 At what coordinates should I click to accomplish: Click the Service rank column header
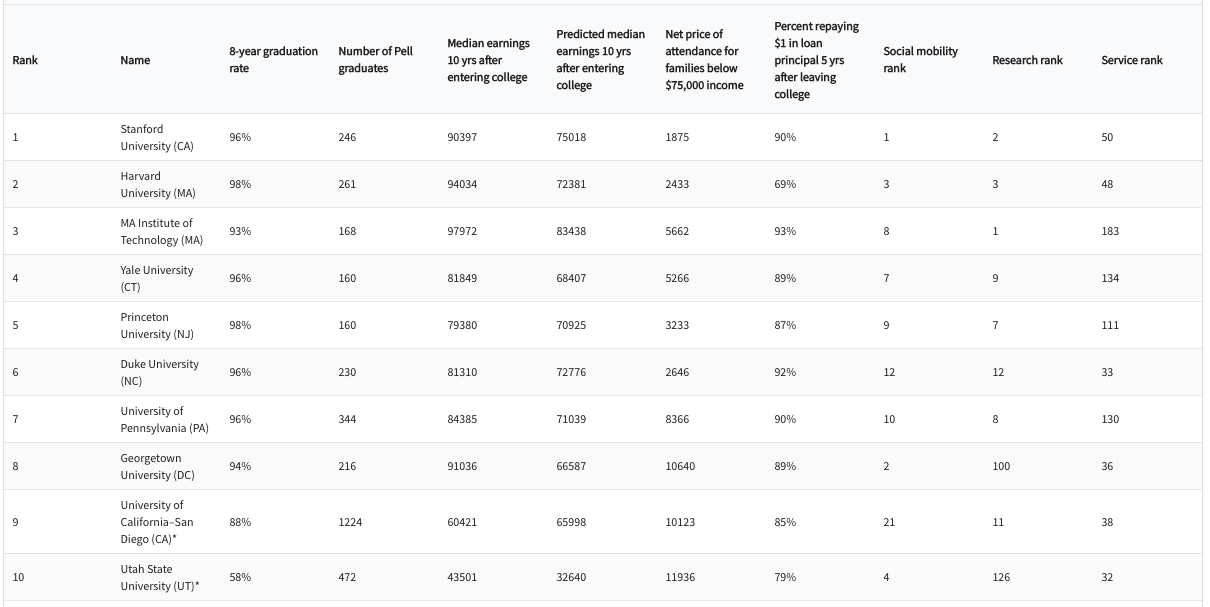tap(1132, 60)
